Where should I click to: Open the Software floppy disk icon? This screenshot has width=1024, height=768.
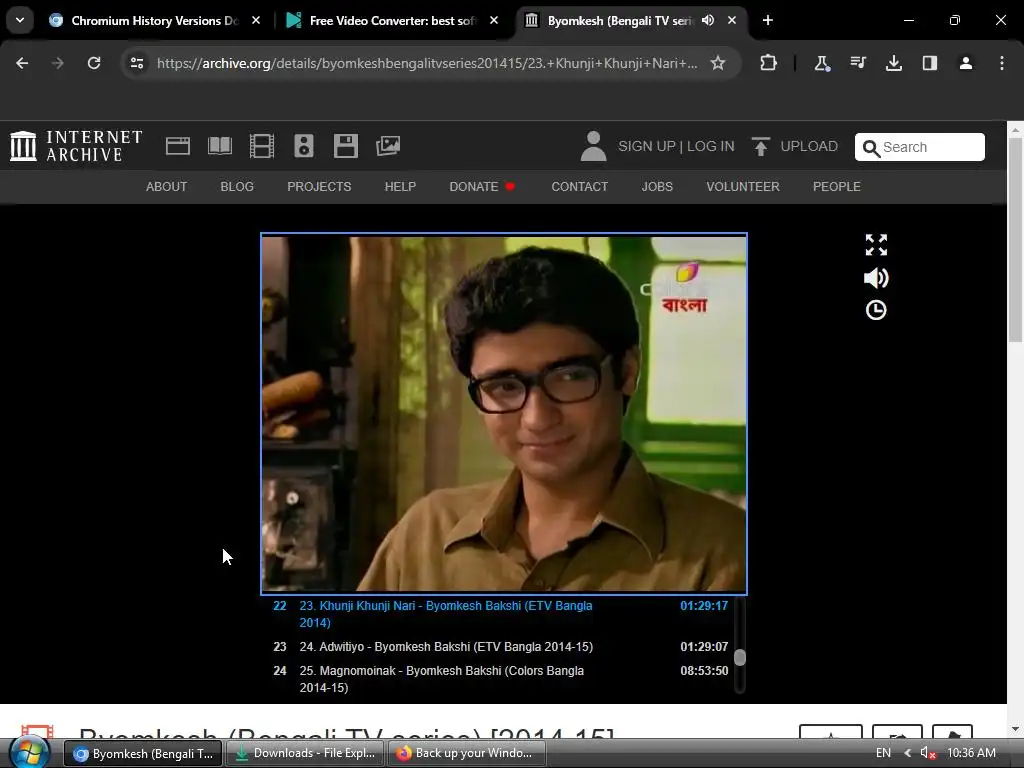pyautogui.click(x=345, y=146)
